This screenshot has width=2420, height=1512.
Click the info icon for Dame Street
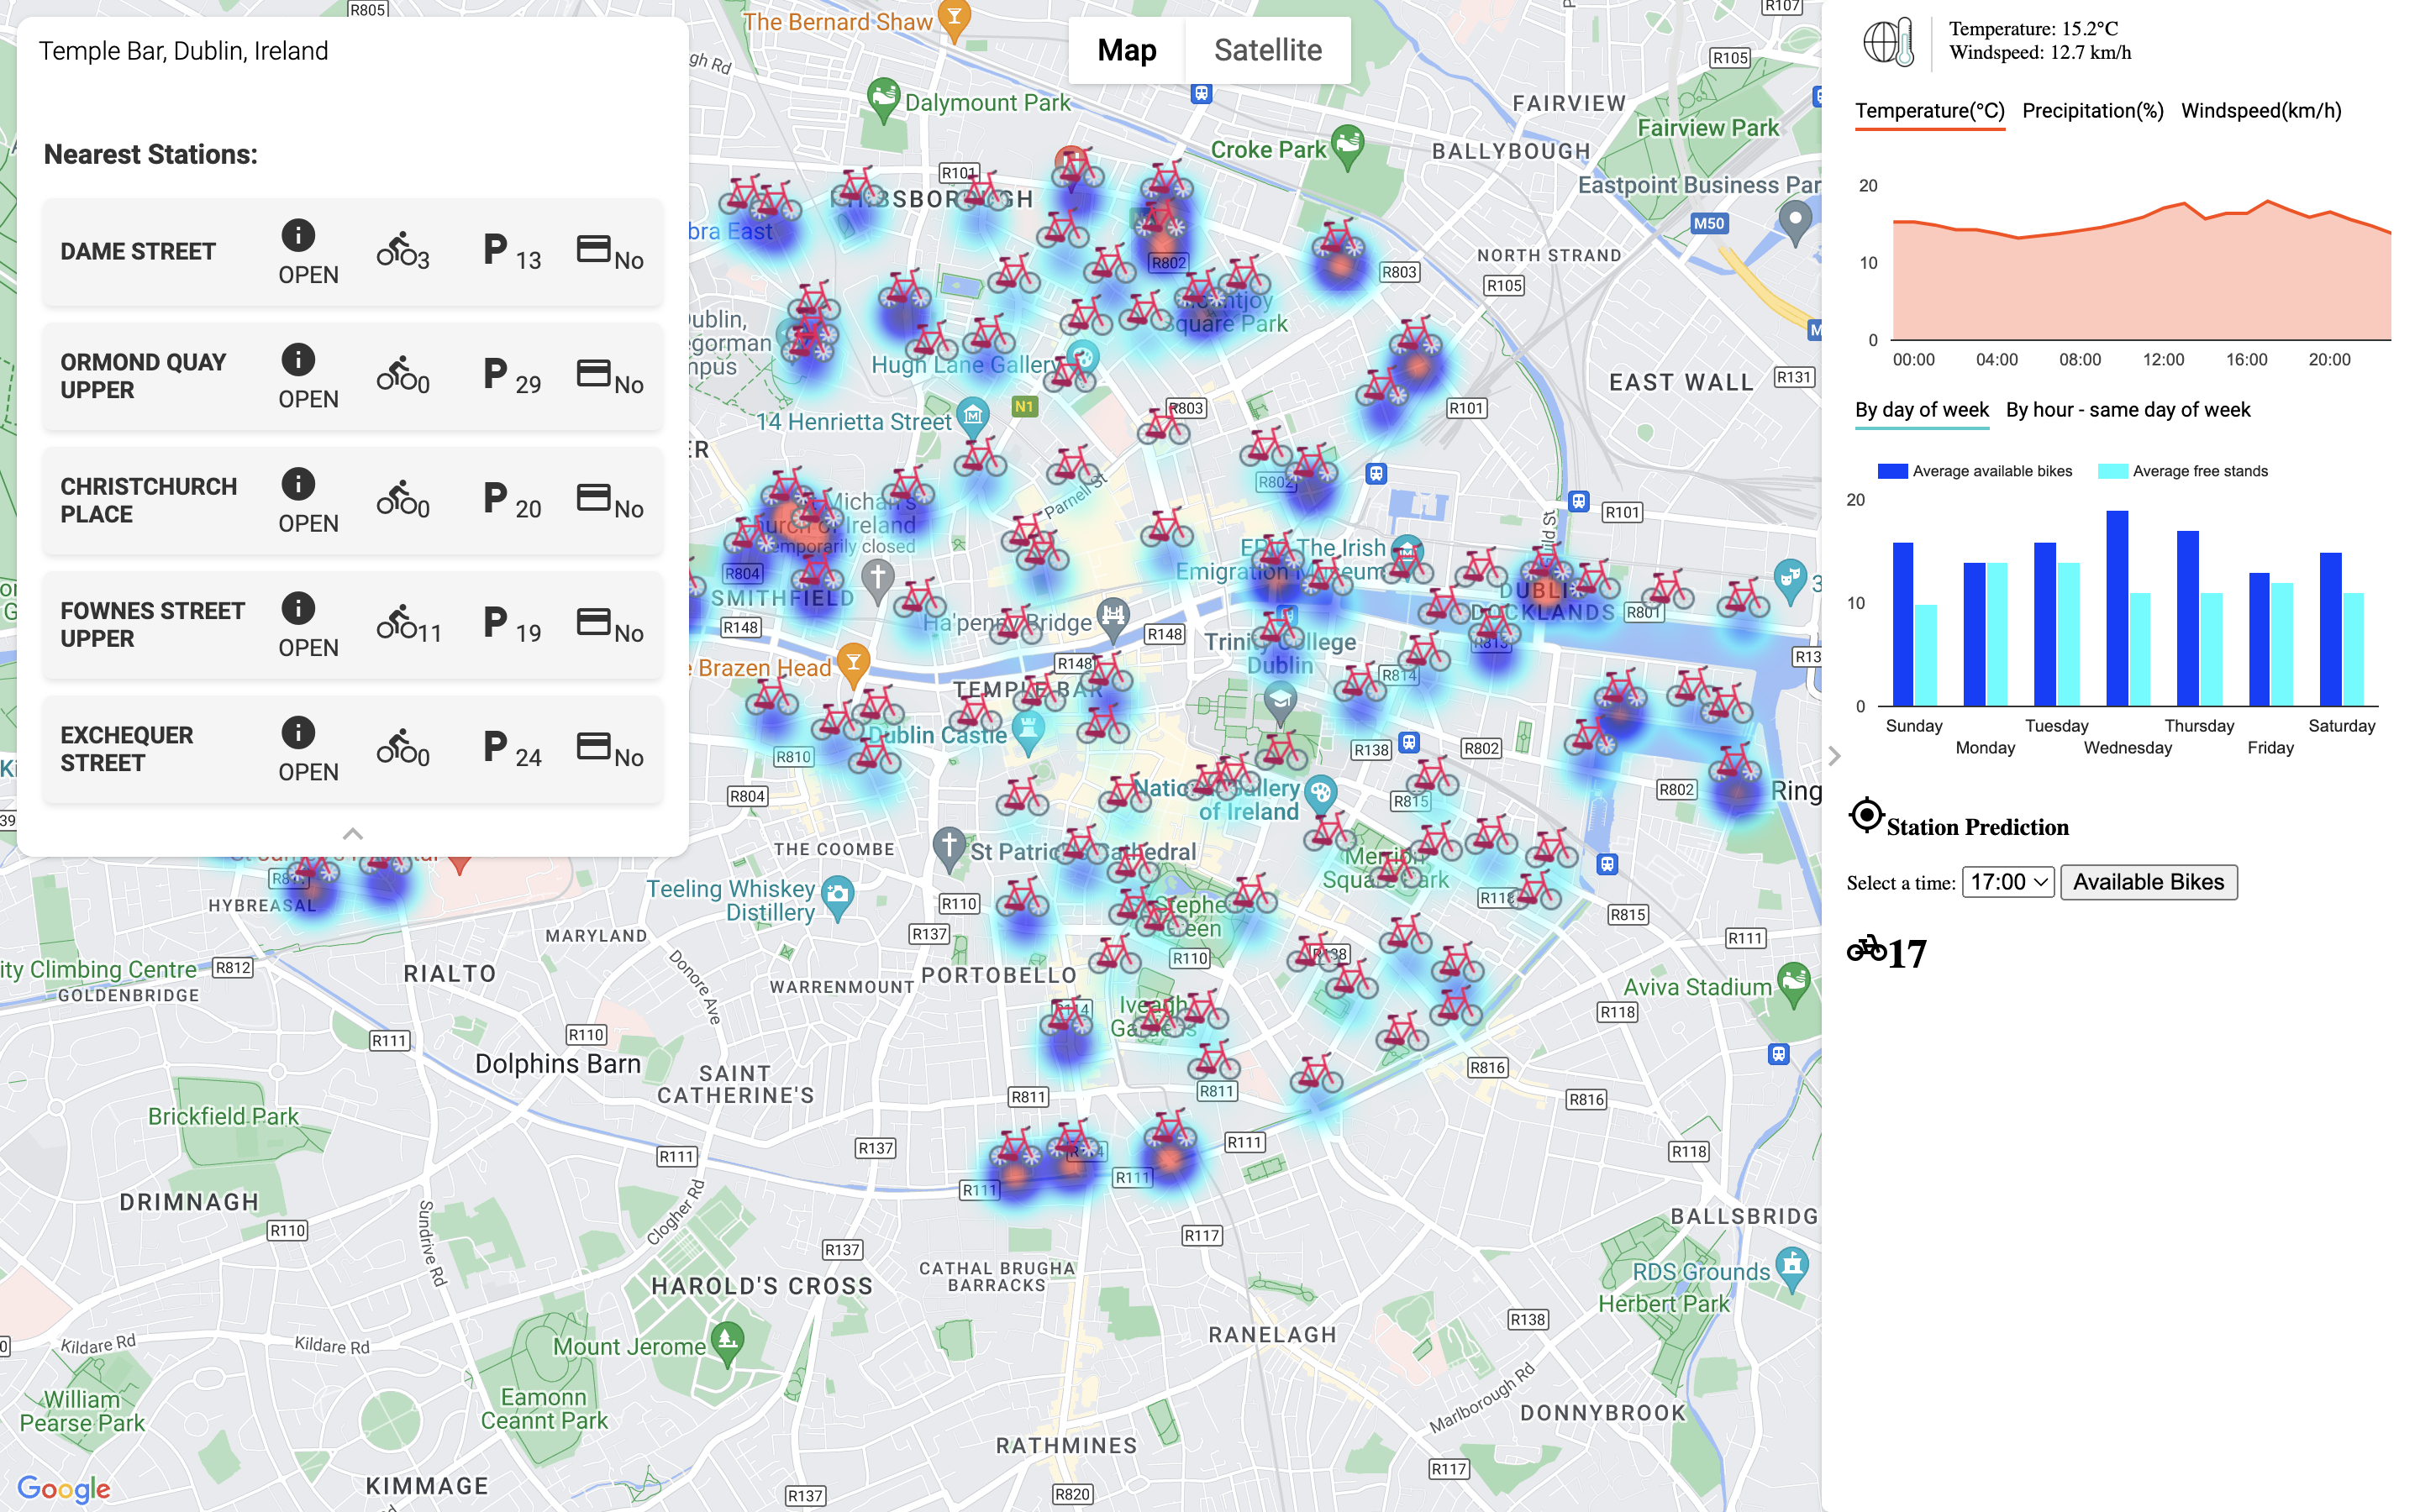[298, 235]
